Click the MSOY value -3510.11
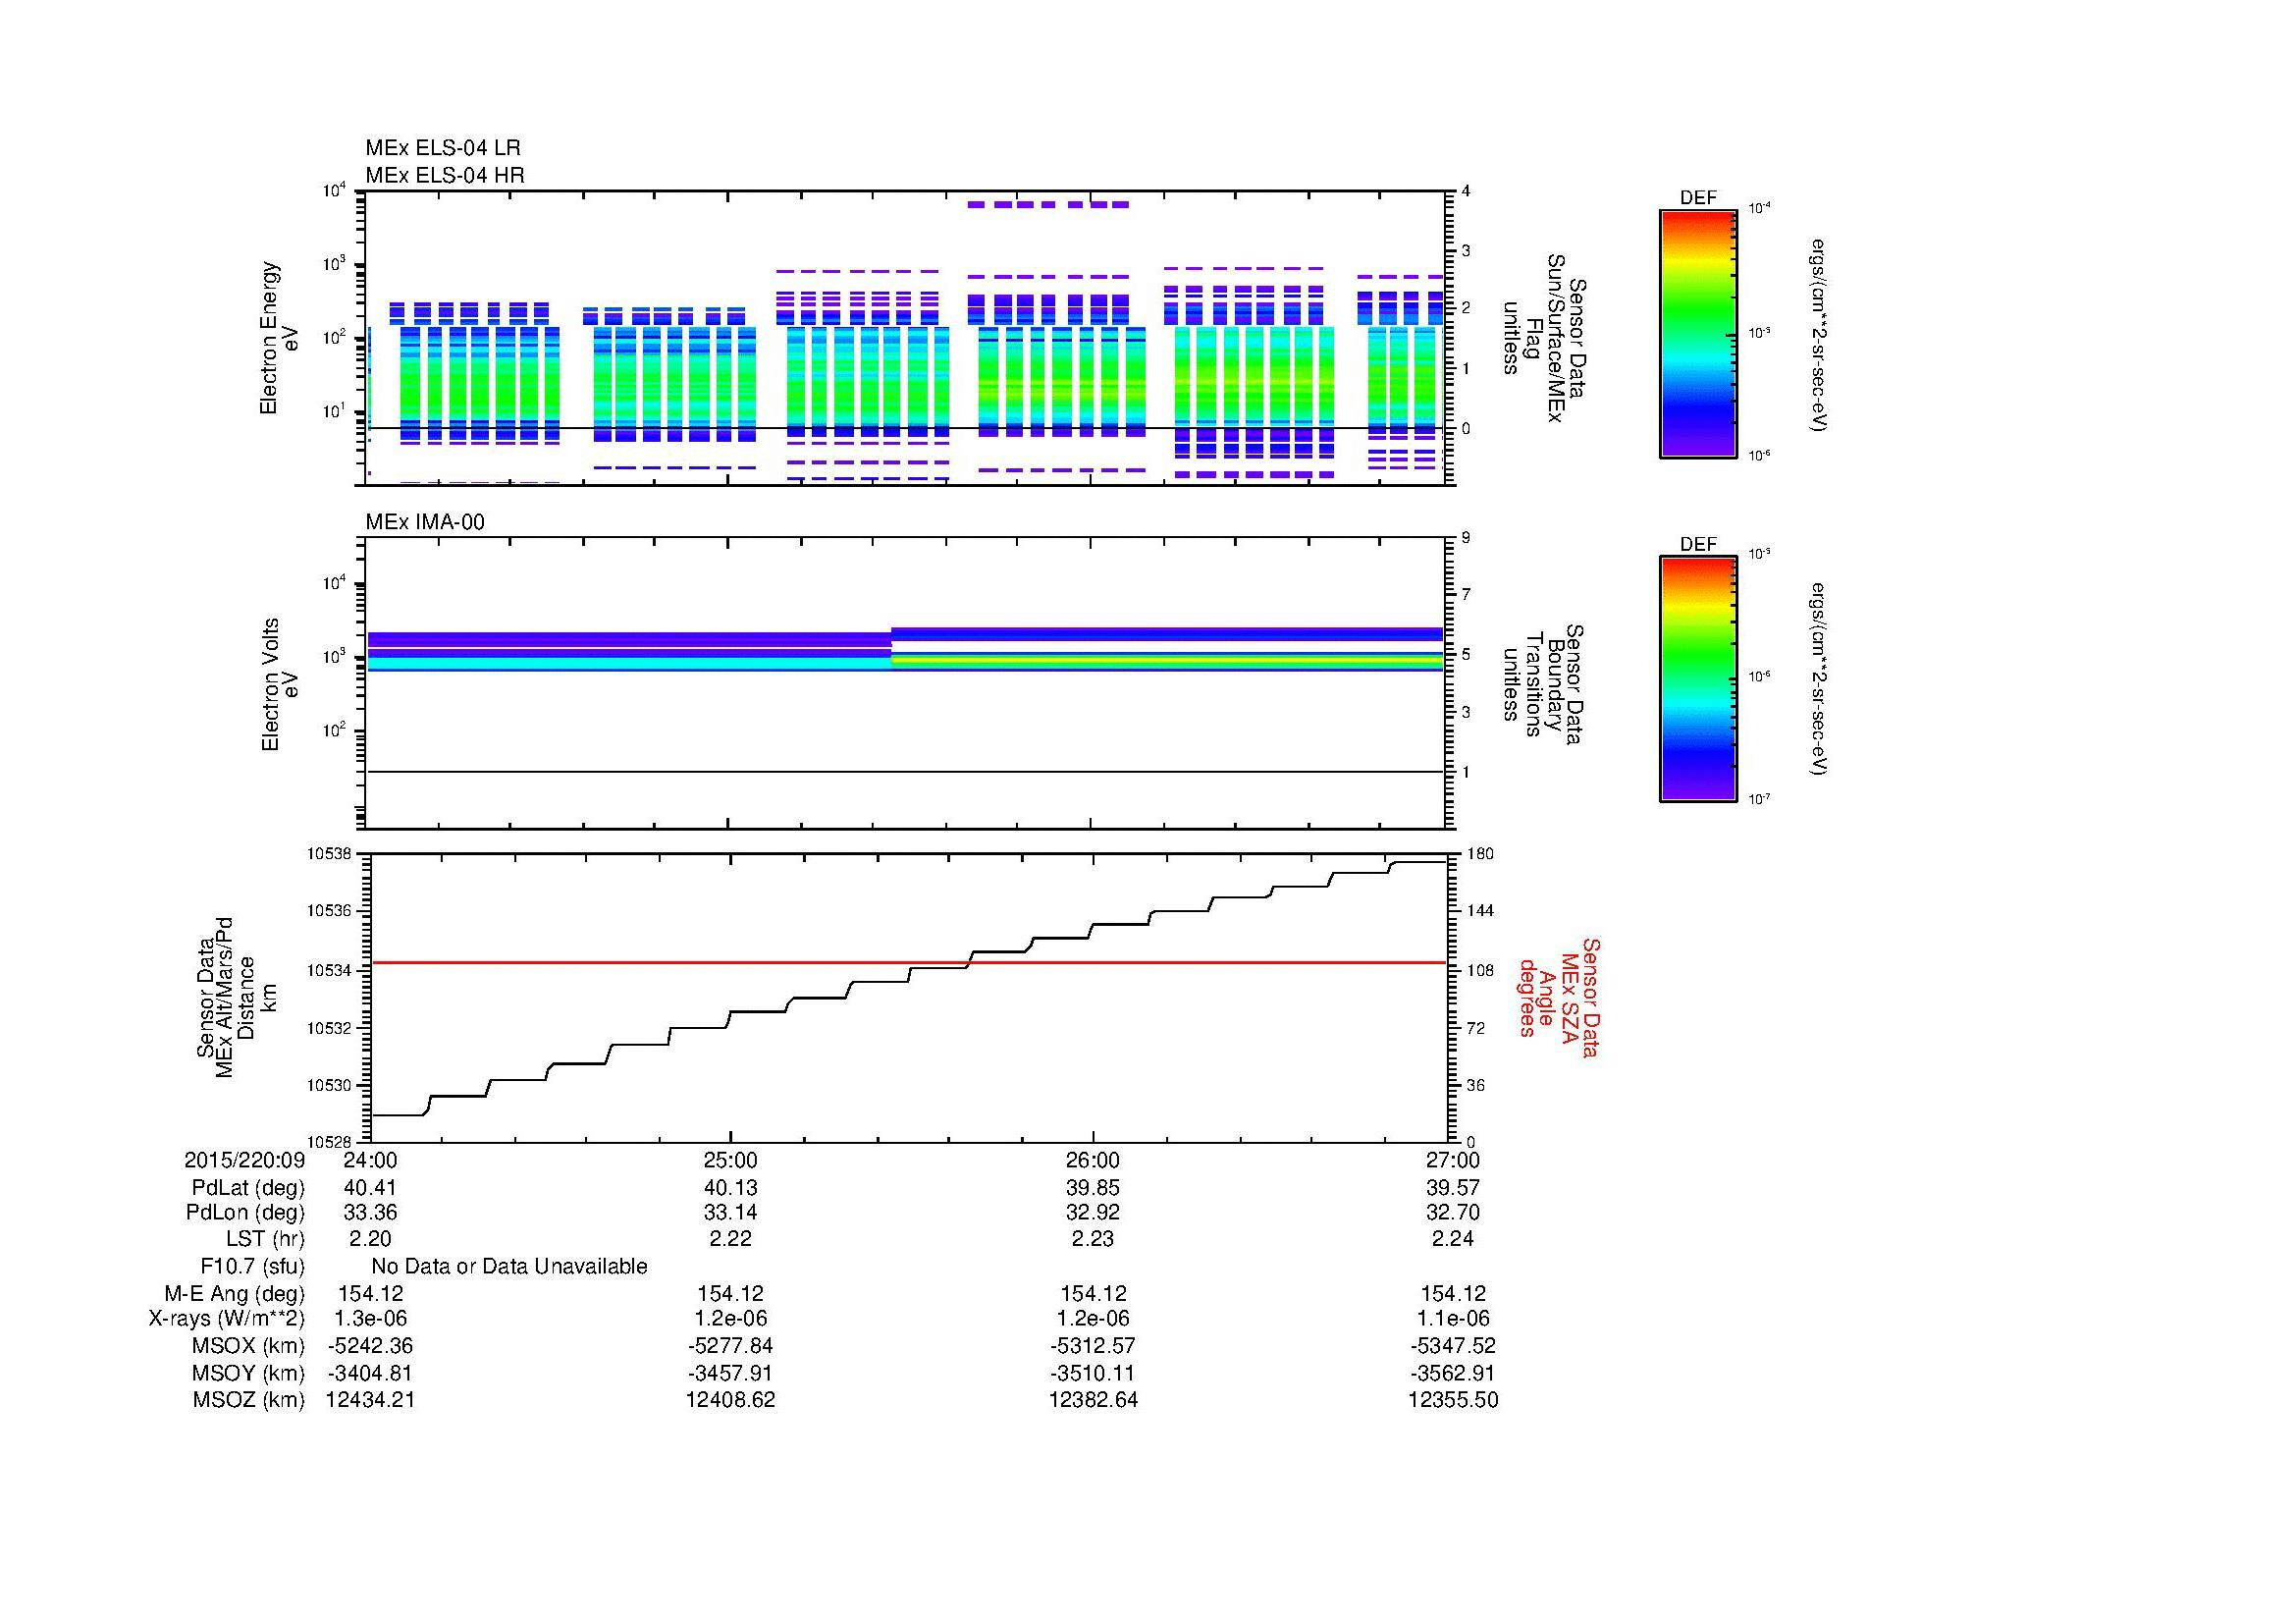Screen dimensions: 2296x1623 coord(1093,1373)
